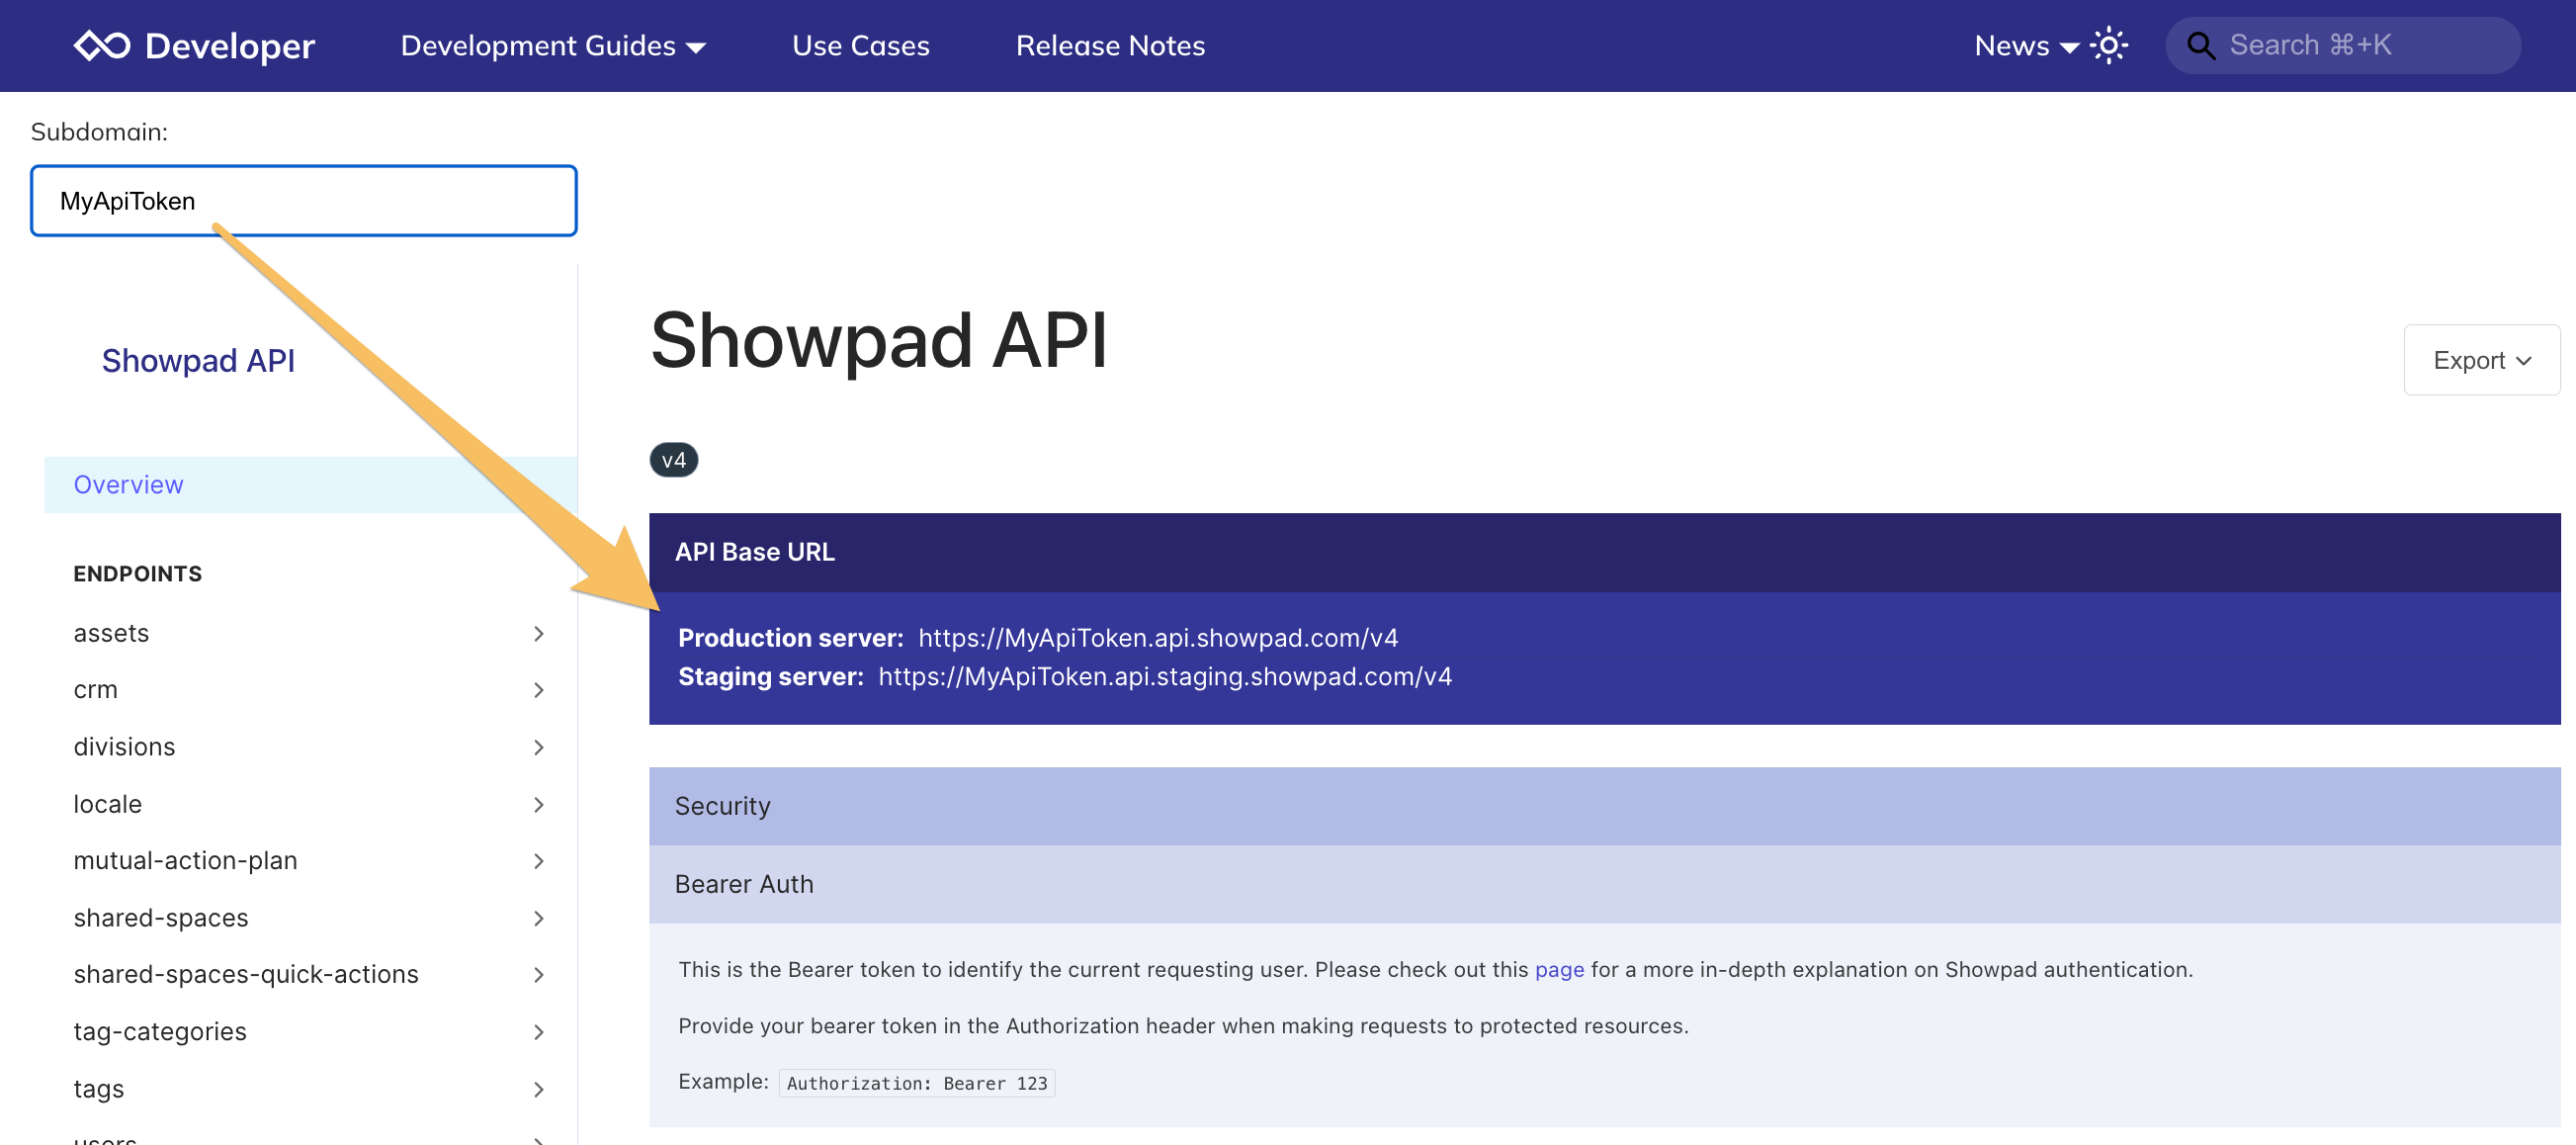Go to Release Notes
Viewport: 2576px width, 1145px height.
[1110, 46]
